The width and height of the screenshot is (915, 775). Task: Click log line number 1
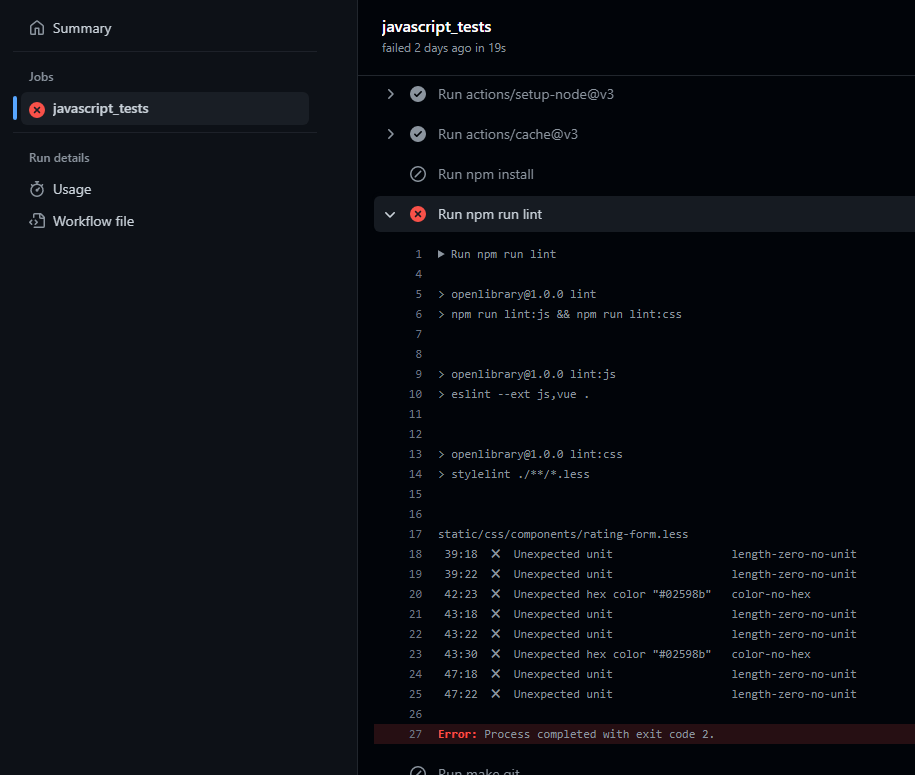pos(418,254)
